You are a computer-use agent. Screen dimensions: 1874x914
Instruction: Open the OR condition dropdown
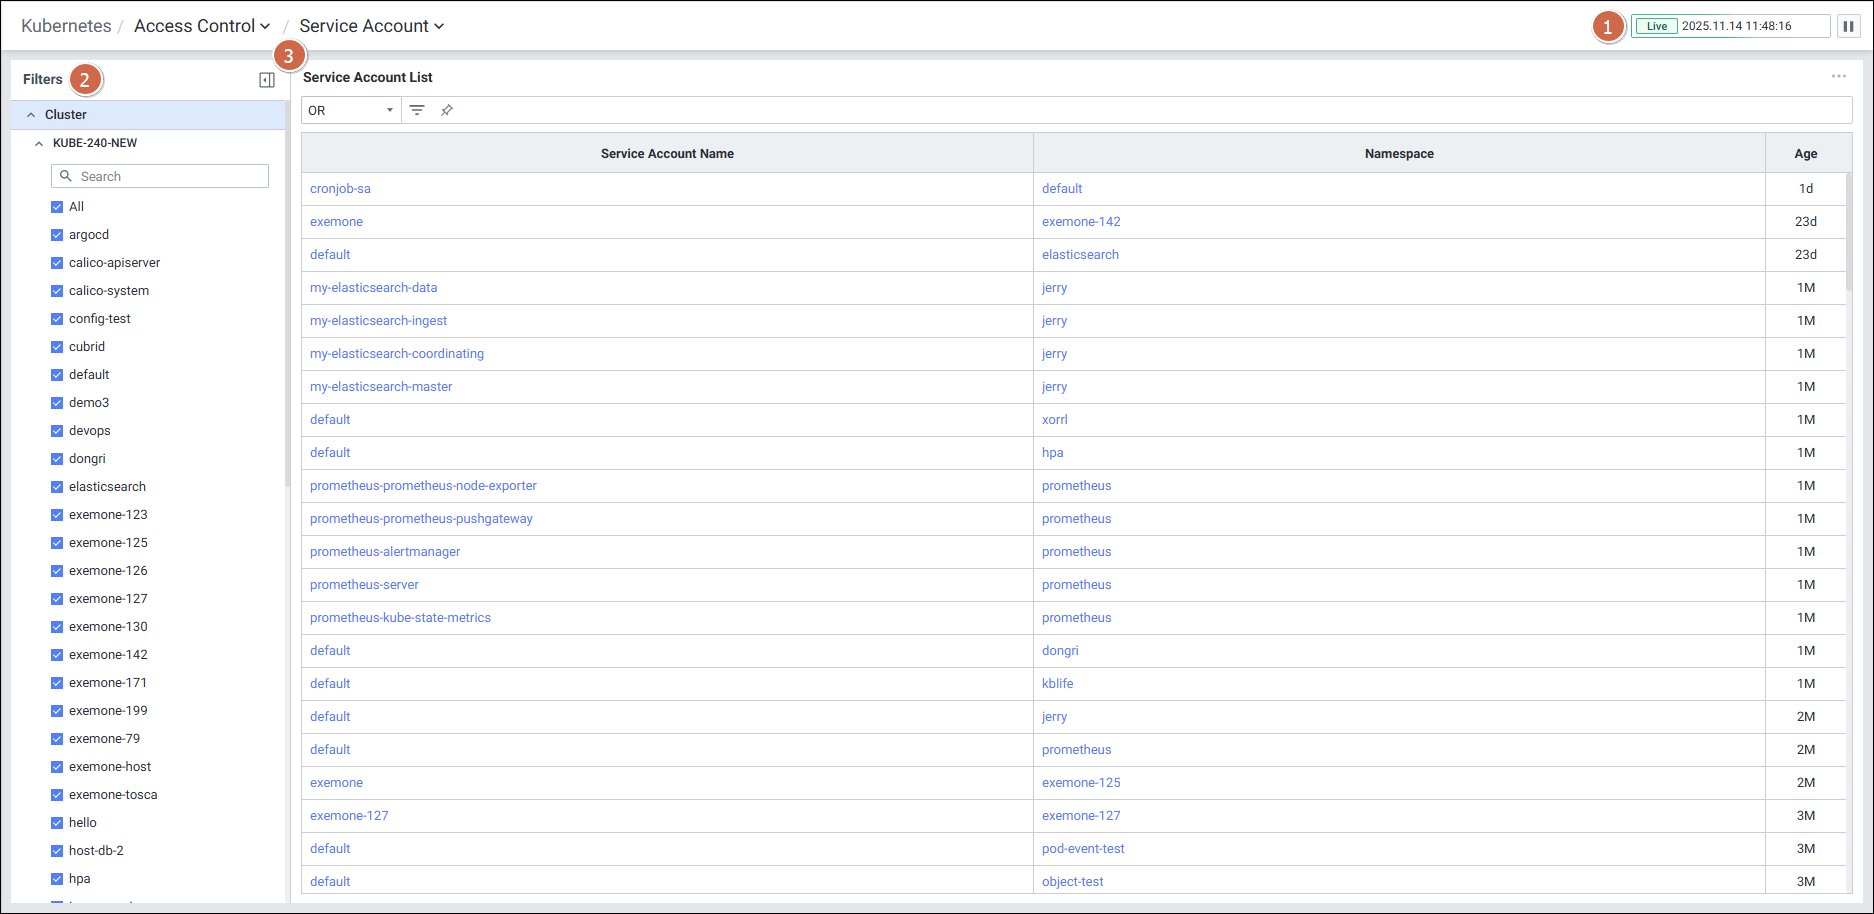[x=351, y=110]
